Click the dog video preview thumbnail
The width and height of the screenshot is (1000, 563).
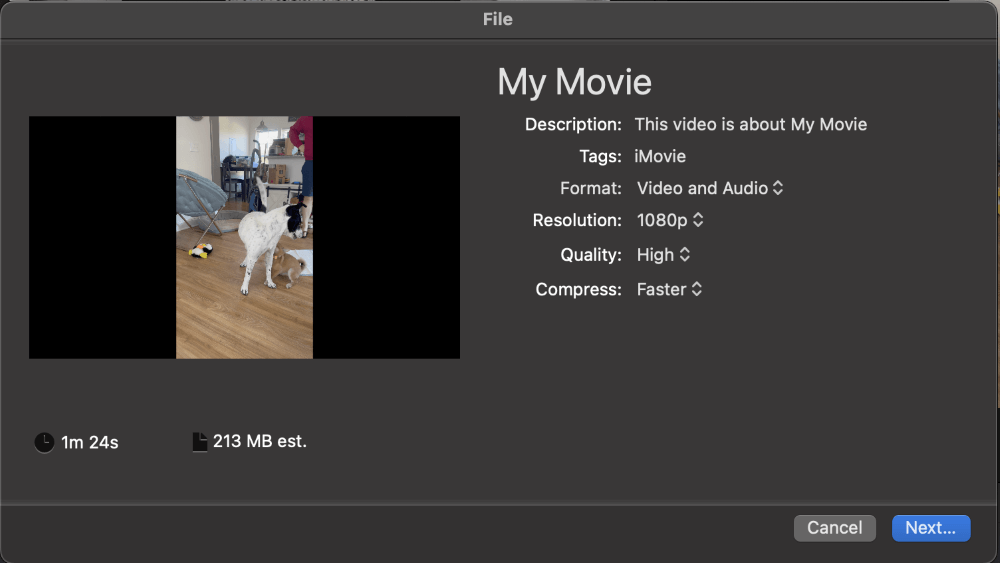coord(244,237)
